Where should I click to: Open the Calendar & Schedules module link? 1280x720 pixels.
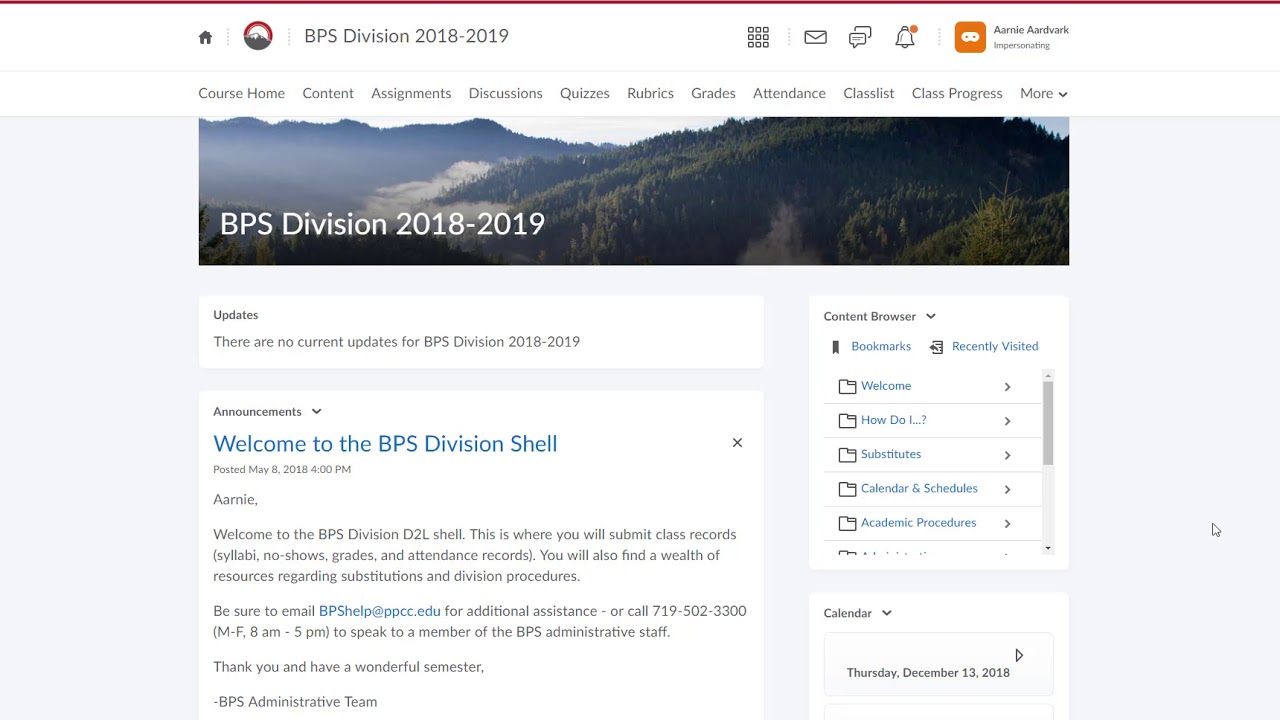pos(919,488)
